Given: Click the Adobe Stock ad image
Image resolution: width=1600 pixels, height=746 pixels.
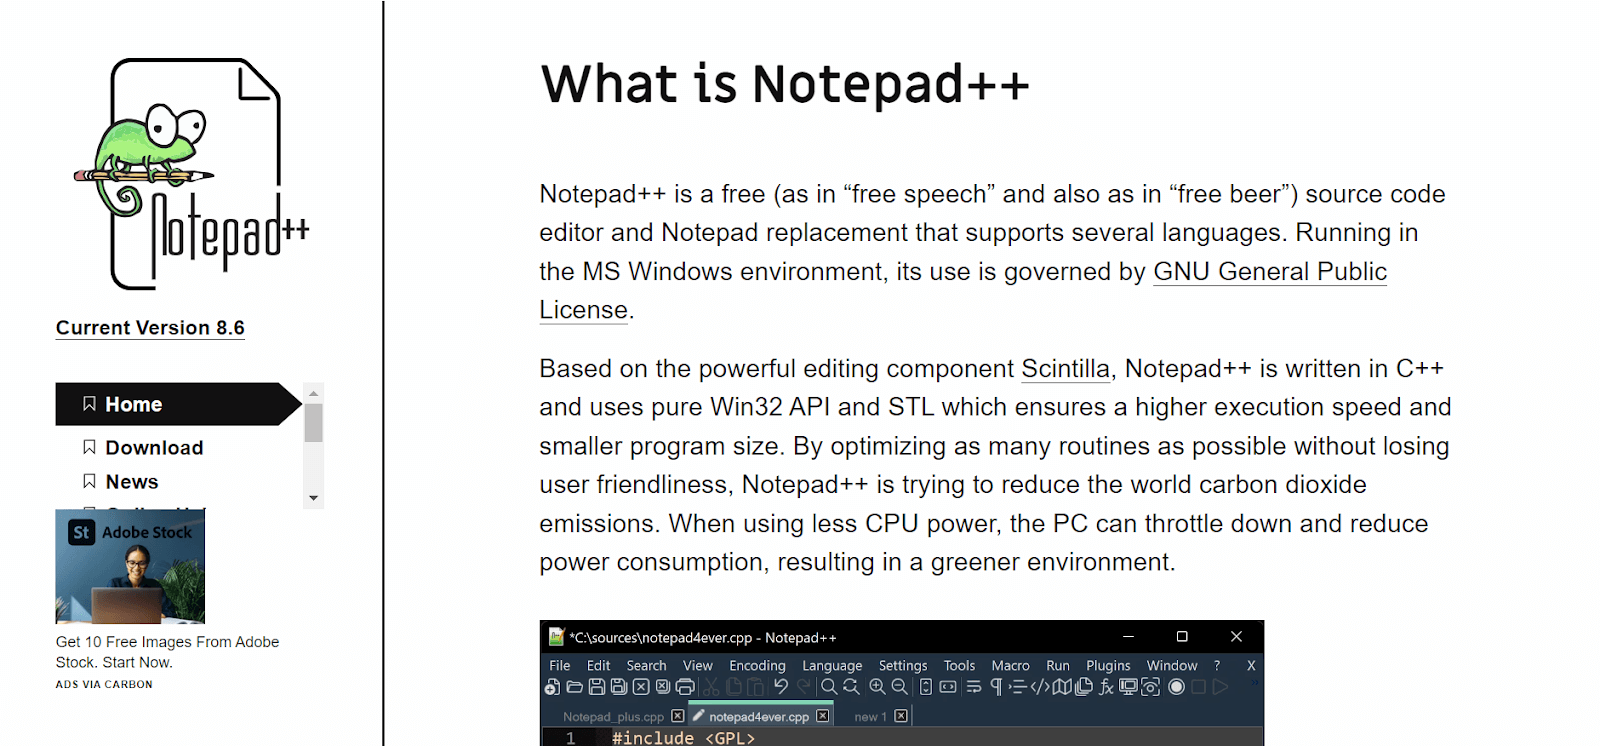Looking at the screenshot, I should (x=130, y=566).
